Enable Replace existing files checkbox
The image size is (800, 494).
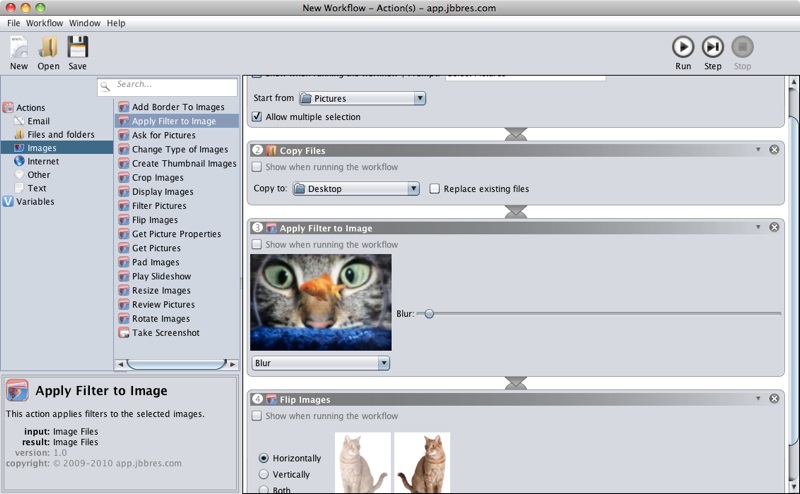(x=435, y=188)
